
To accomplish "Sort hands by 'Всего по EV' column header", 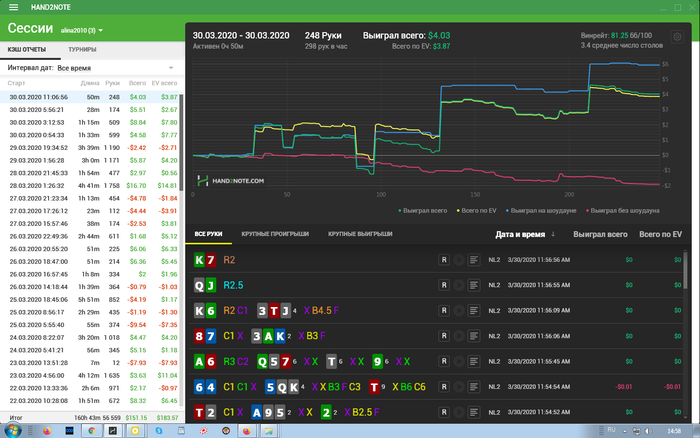I will [660, 234].
